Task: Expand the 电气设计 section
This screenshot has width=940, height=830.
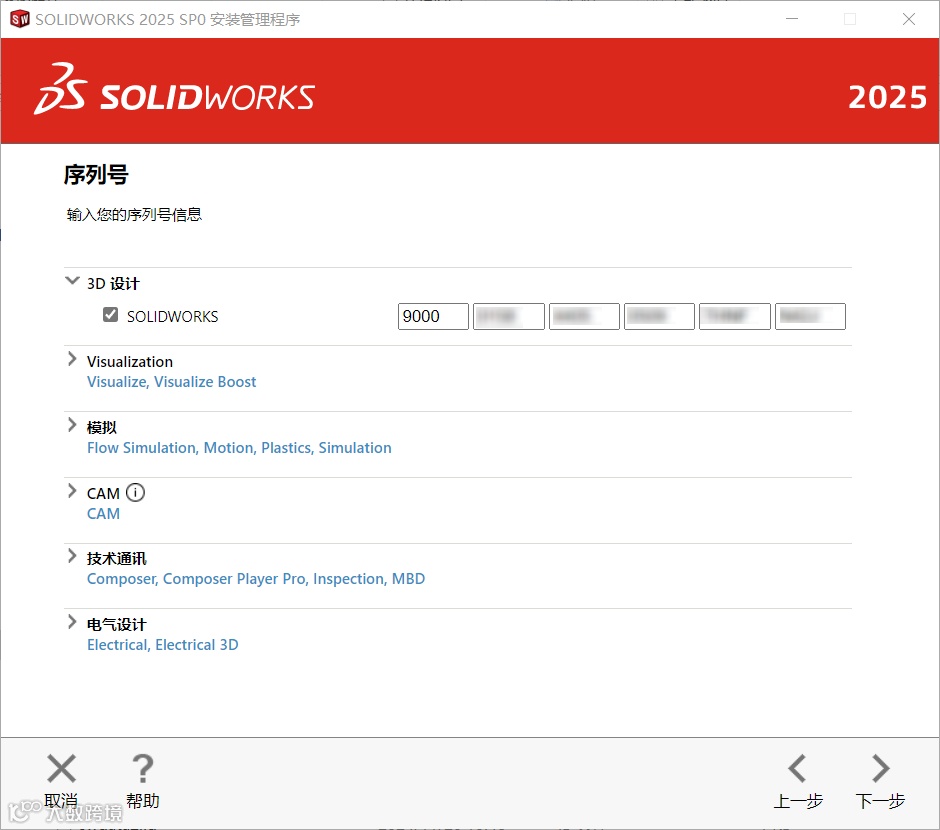Action: pyautogui.click(x=72, y=622)
